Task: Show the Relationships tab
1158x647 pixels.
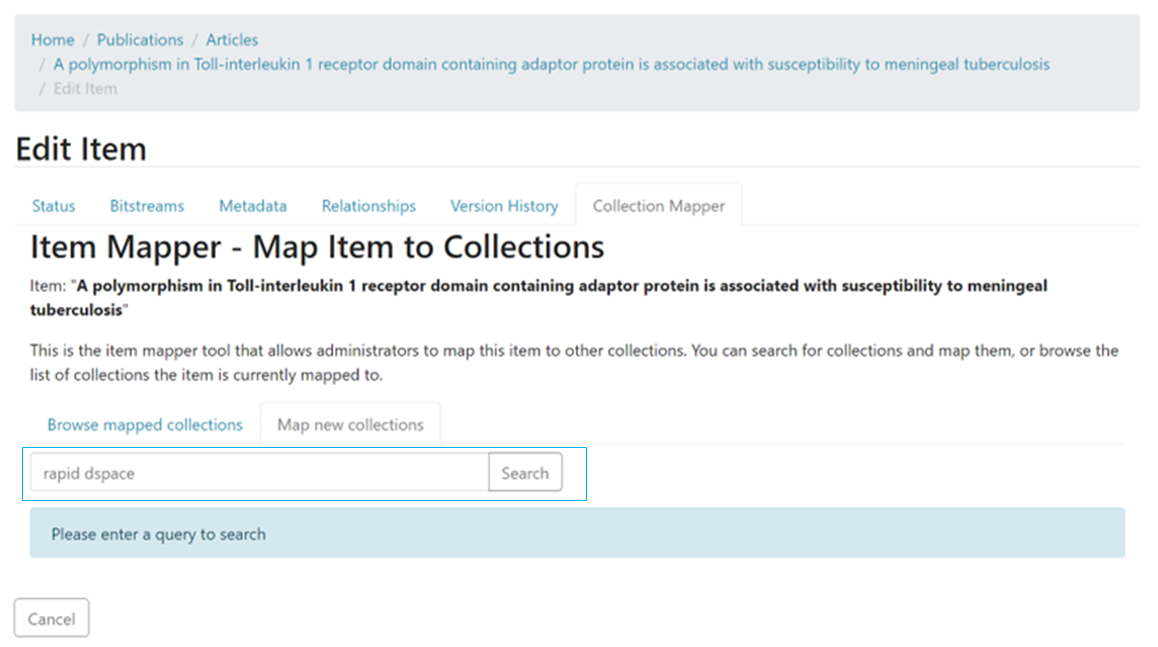Action: coord(368,206)
